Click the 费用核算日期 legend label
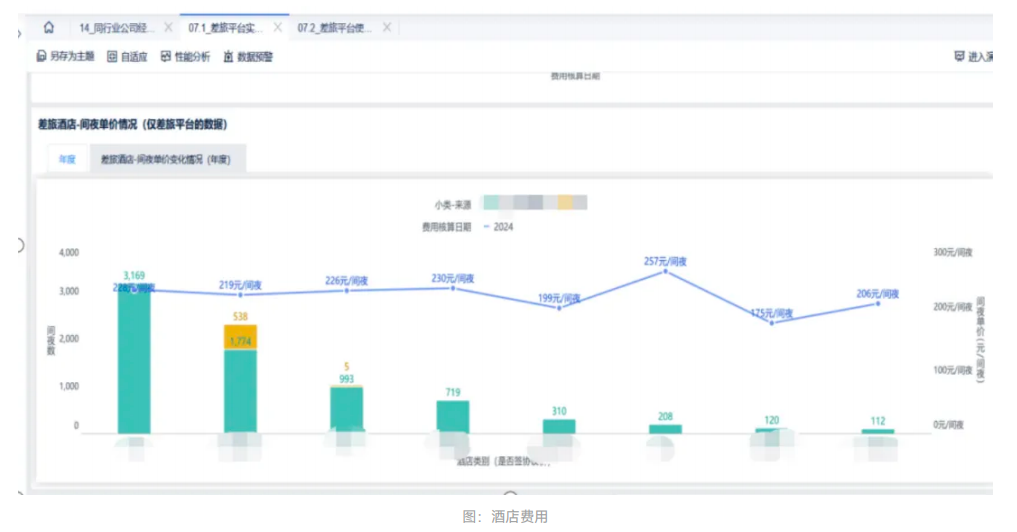Screen dimensions: 1017x532 pyautogui.click(x=446, y=227)
